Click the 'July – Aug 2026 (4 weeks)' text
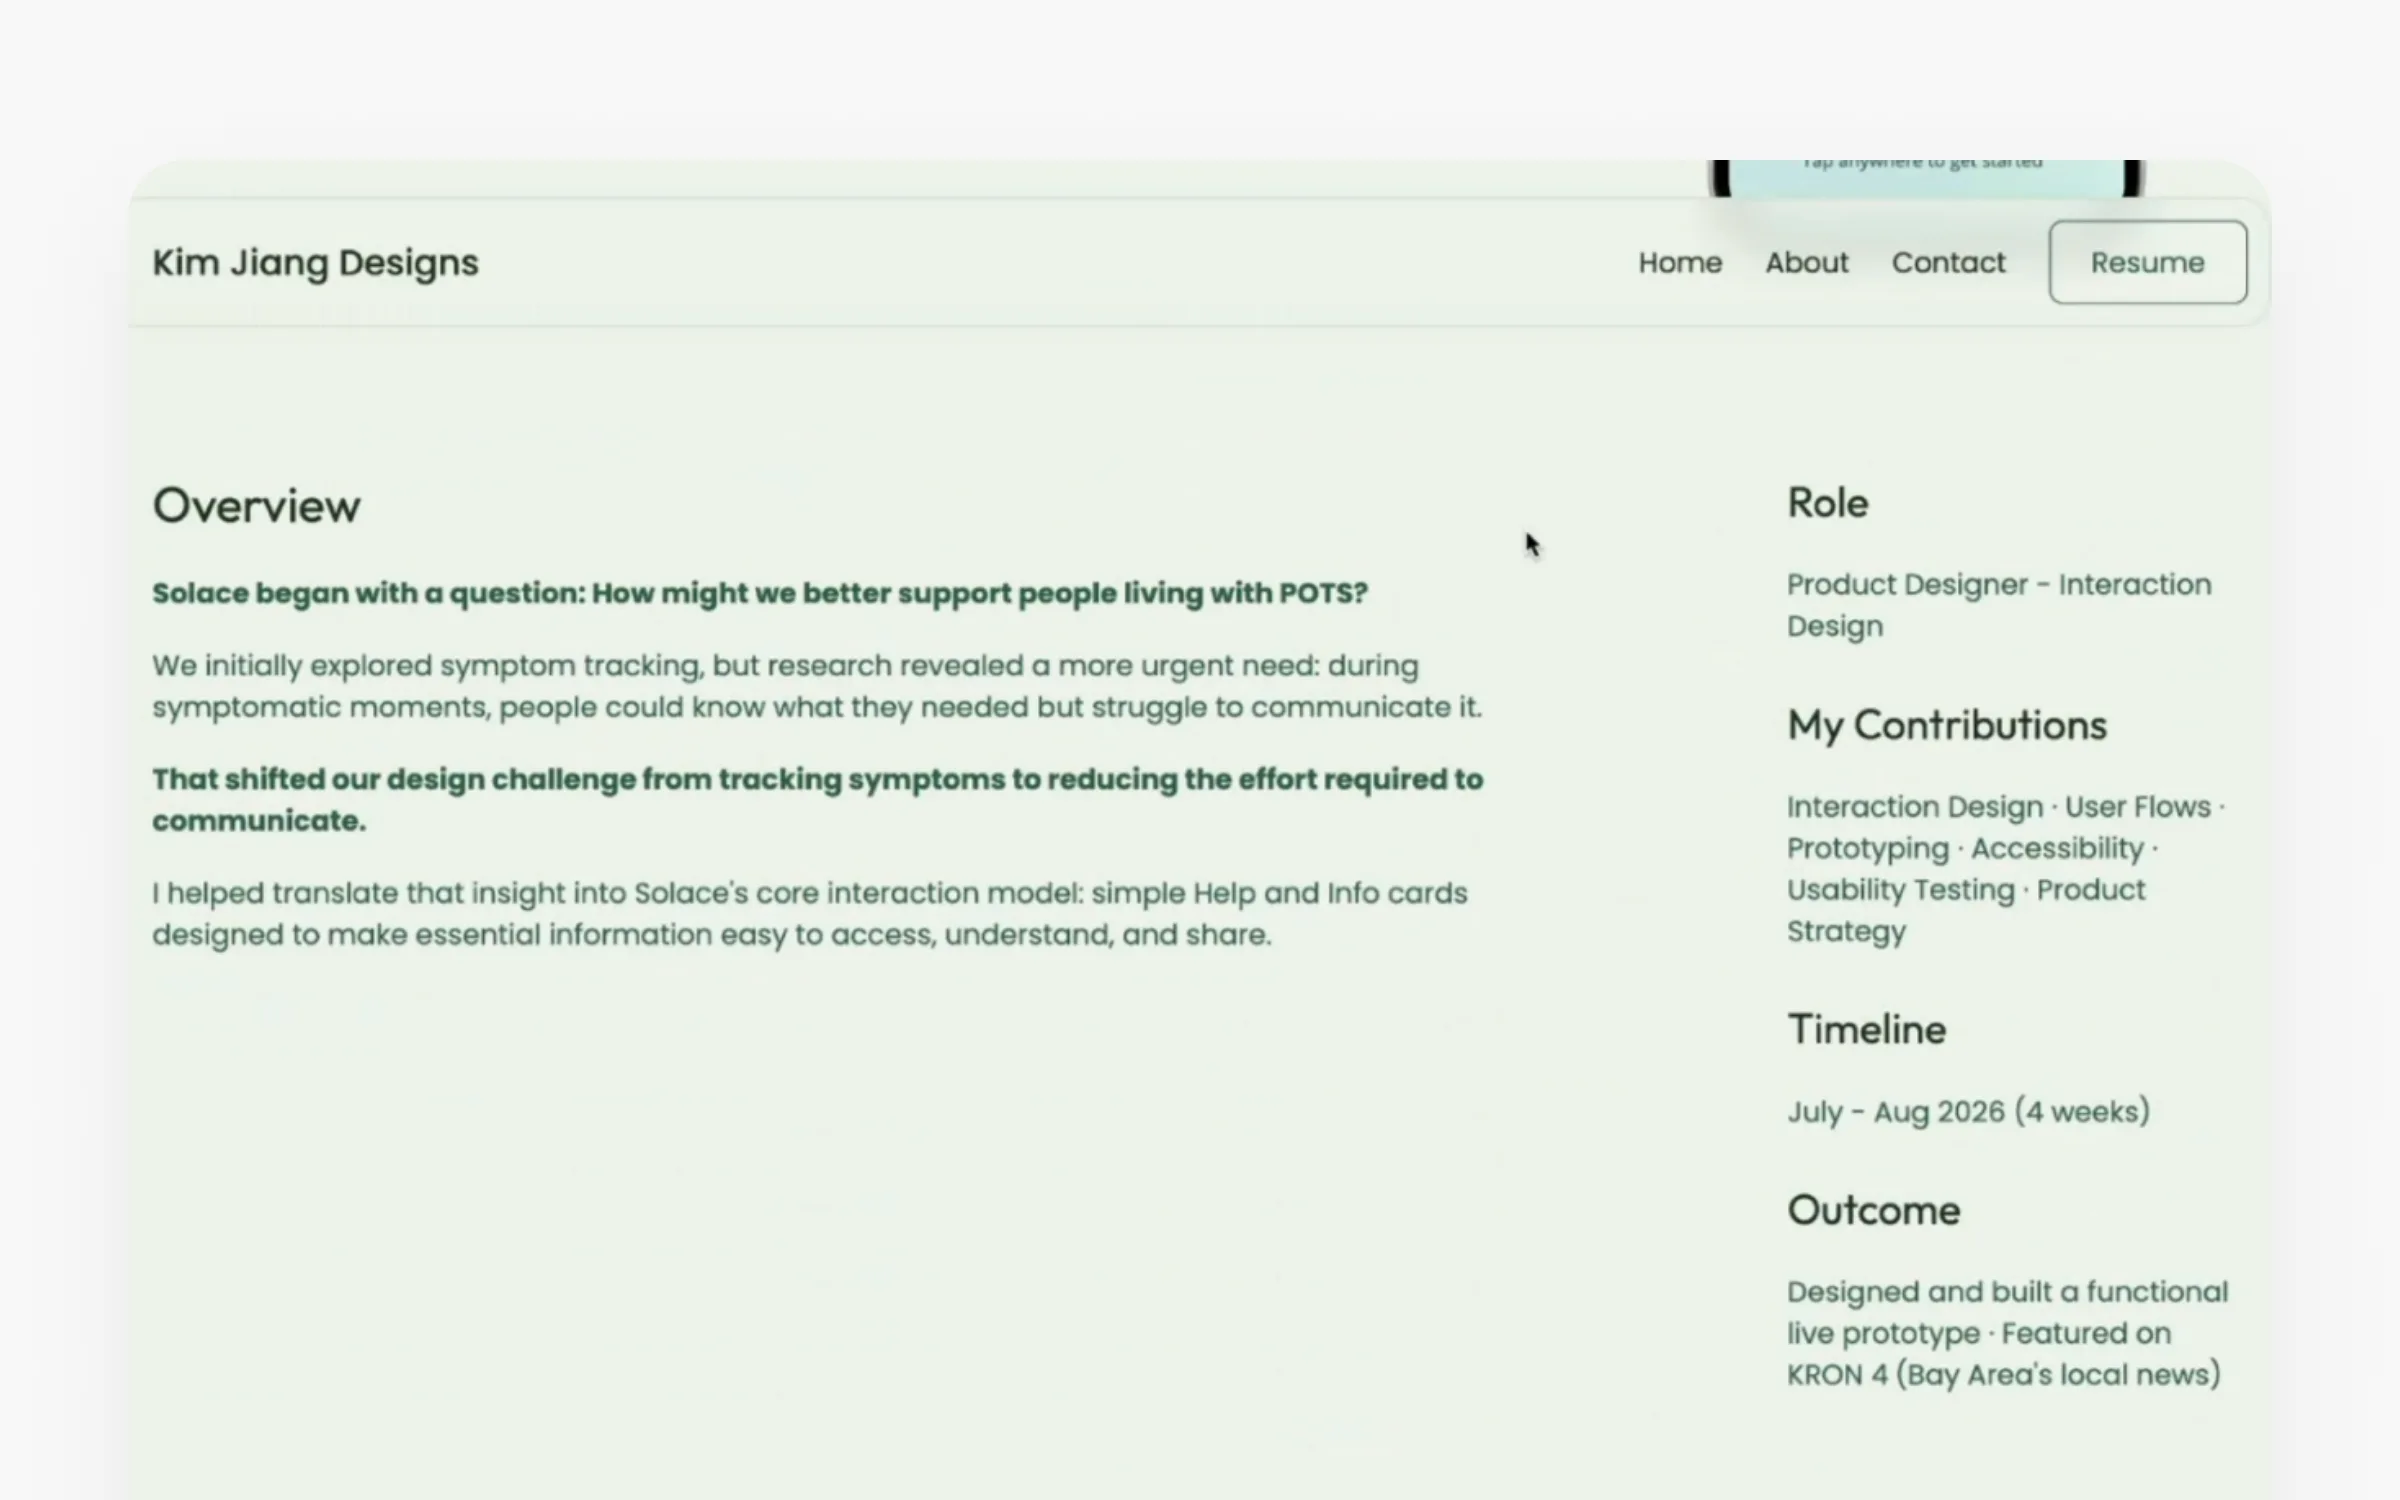2400x1500 pixels. pyautogui.click(x=1968, y=1112)
